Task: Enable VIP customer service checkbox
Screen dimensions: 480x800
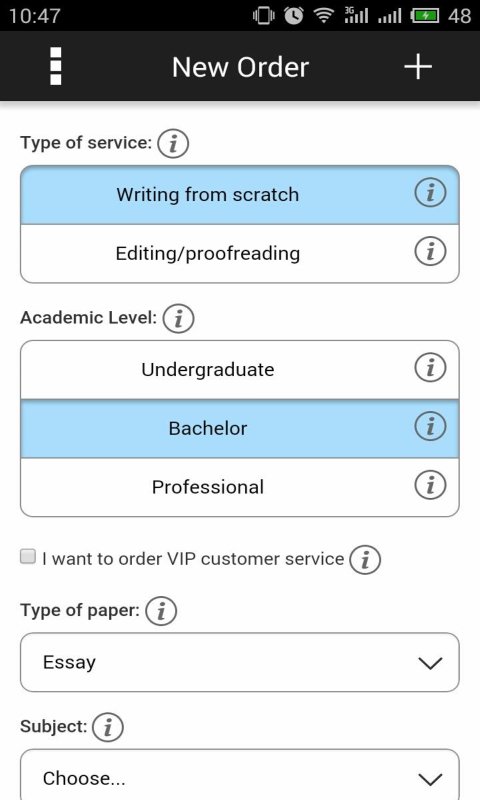Action: (28, 557)
